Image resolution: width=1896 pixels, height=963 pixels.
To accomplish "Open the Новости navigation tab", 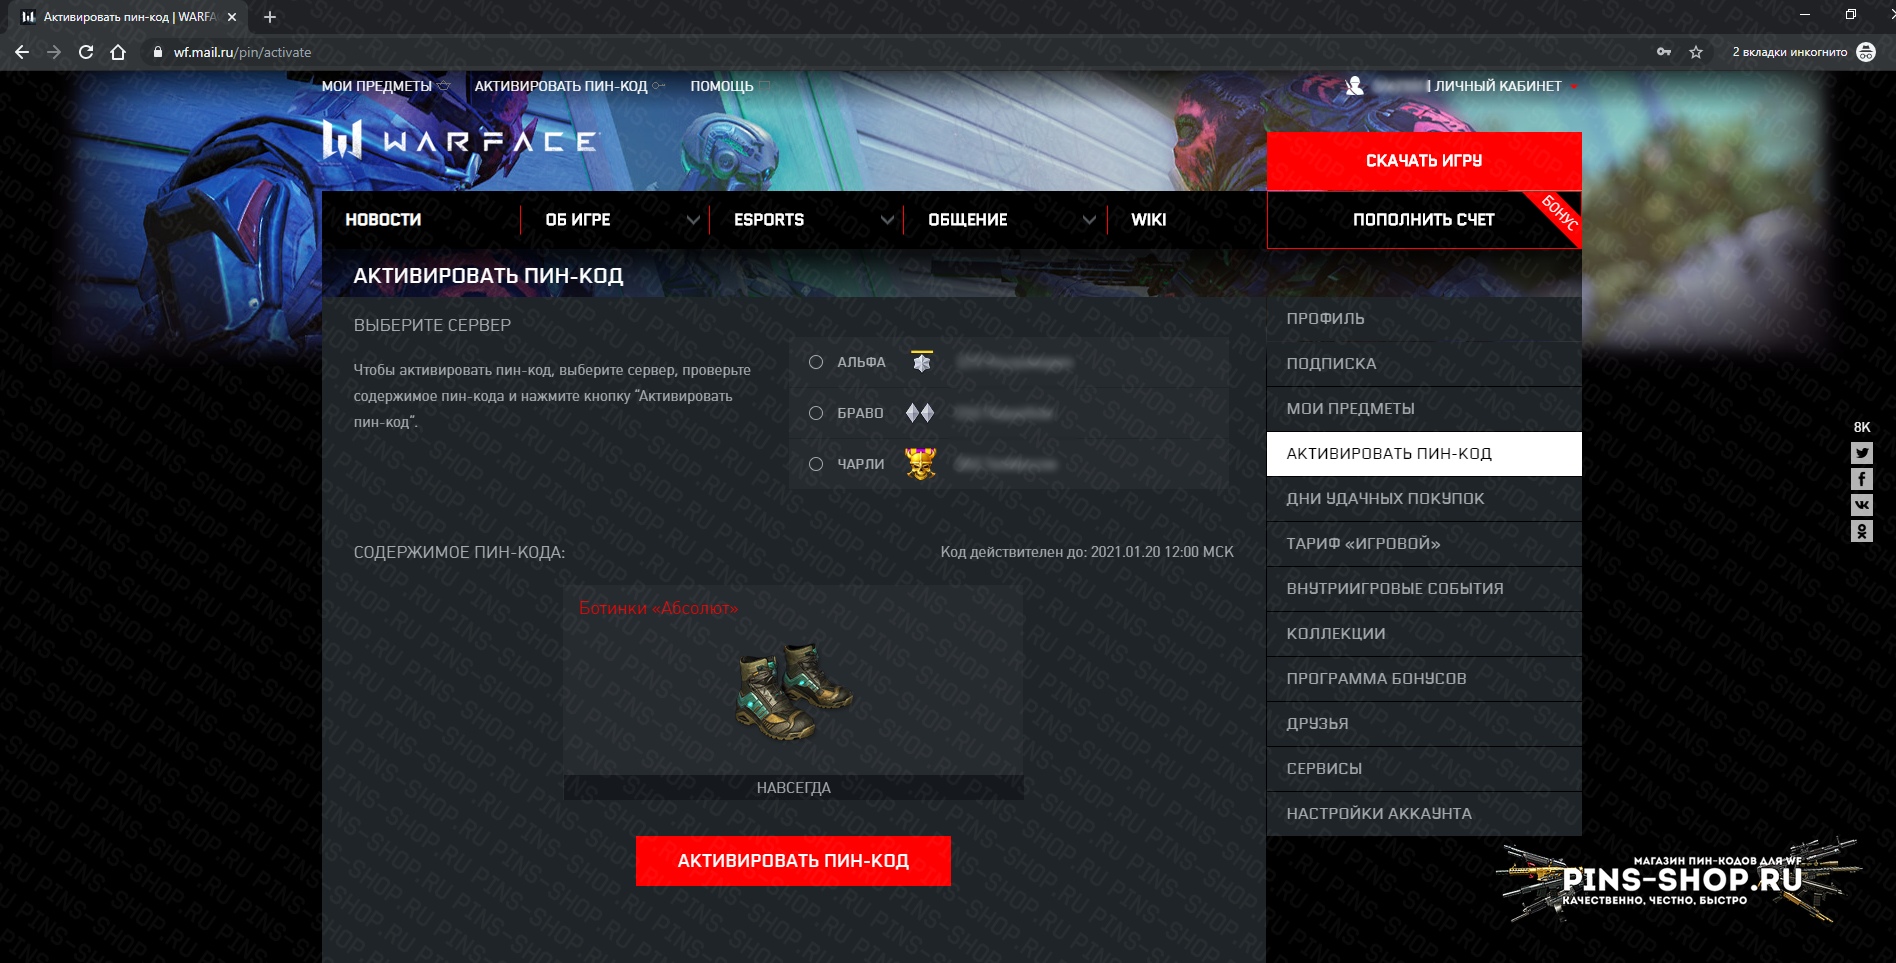I will [x=383, y=220].
